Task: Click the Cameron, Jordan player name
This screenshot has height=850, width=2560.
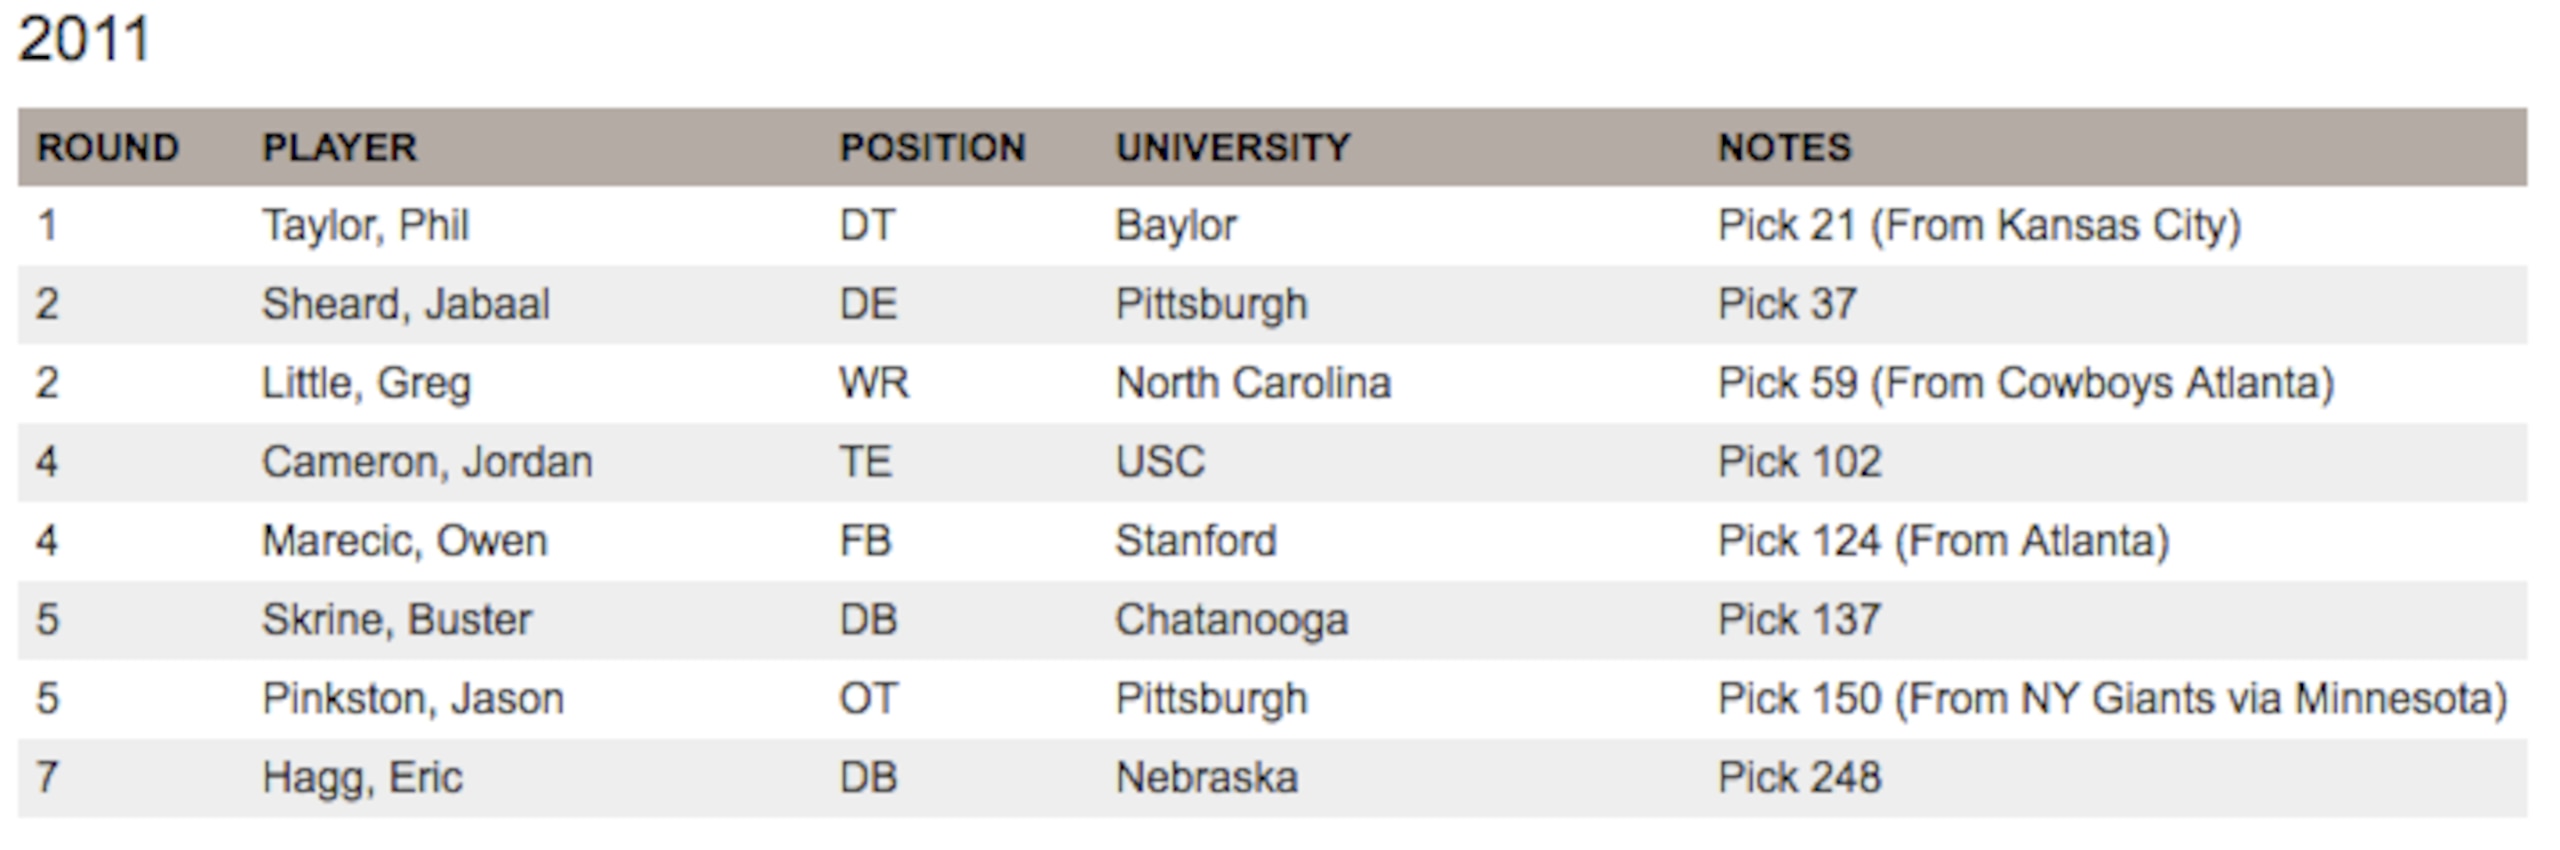Action: click(427, 462)
